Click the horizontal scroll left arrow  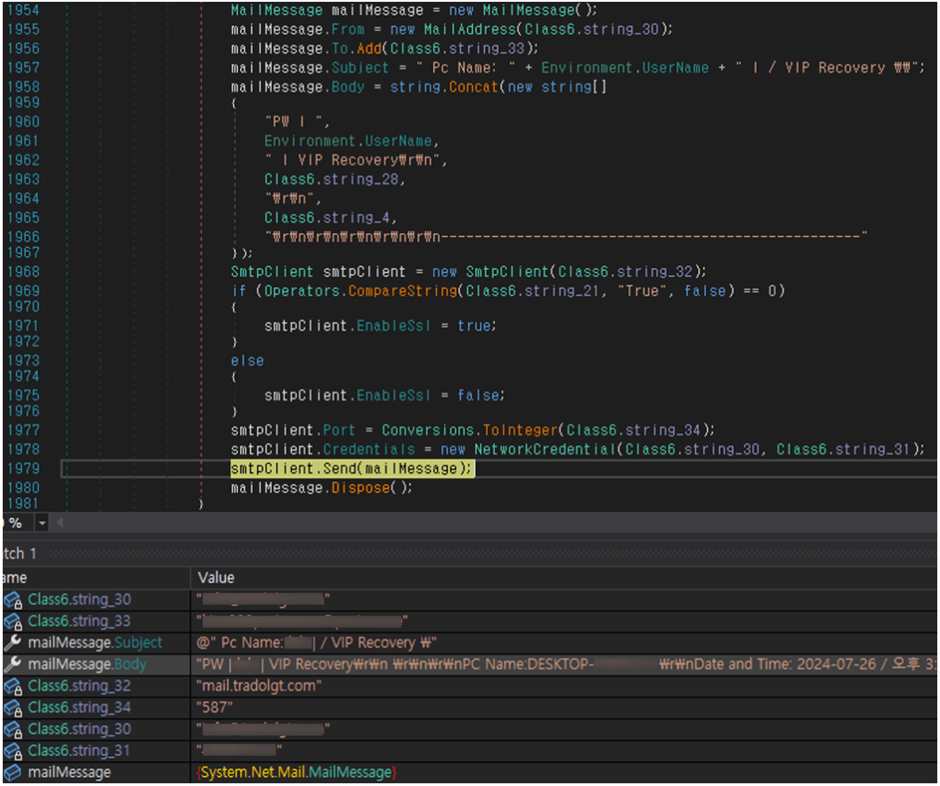[x=60, y=523]
